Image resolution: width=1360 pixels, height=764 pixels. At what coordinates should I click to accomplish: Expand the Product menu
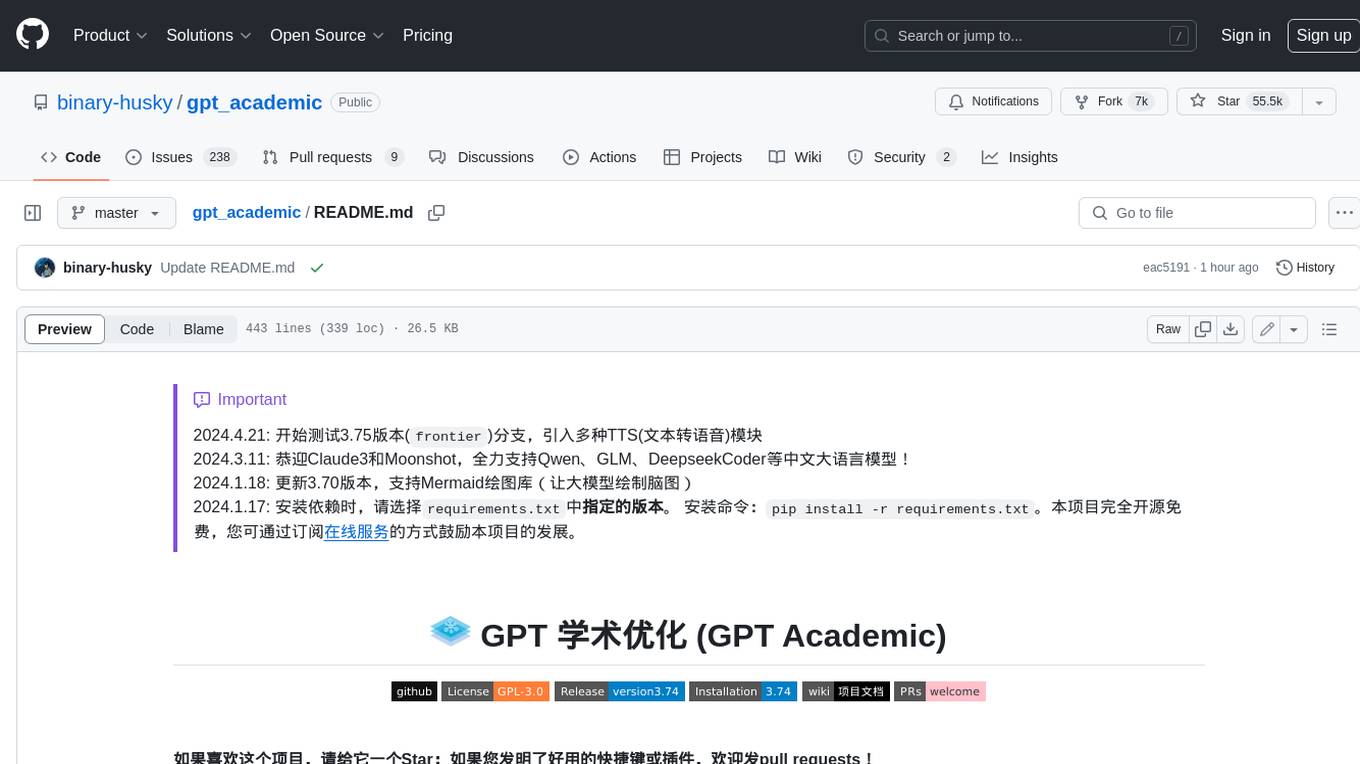110,35
